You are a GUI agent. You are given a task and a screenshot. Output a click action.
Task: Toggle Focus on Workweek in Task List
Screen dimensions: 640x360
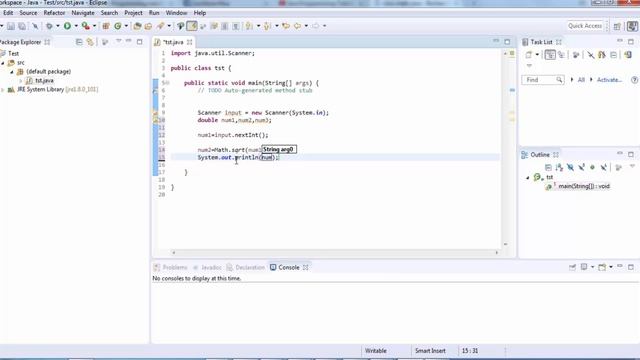tap(576, 55)
